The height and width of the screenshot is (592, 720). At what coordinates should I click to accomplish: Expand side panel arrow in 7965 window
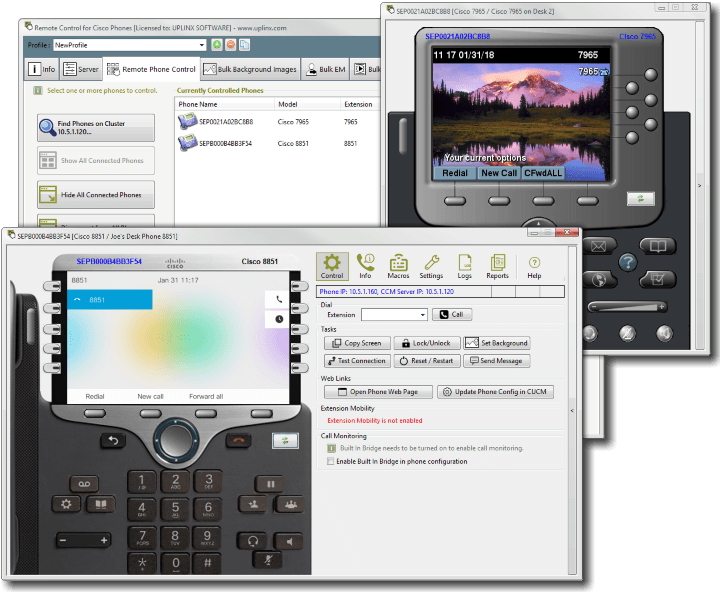700,186
